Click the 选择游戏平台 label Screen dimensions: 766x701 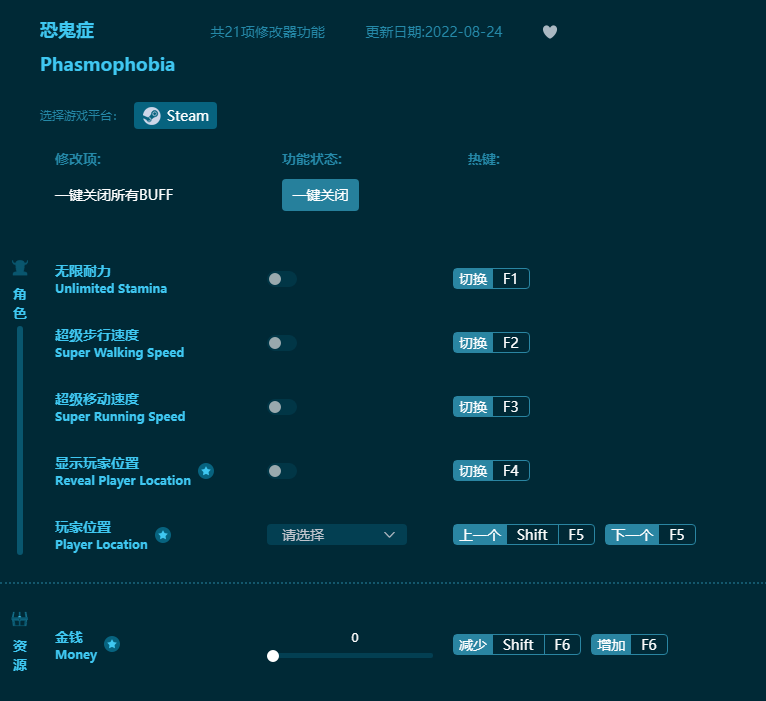78,116
